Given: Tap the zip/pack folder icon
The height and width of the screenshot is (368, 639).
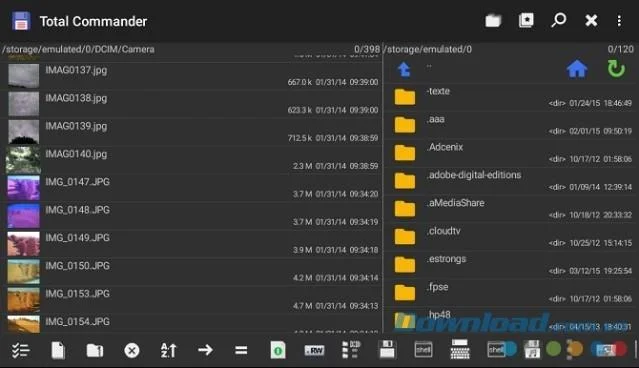Looking at the screenshot, I should pos(95,350).
